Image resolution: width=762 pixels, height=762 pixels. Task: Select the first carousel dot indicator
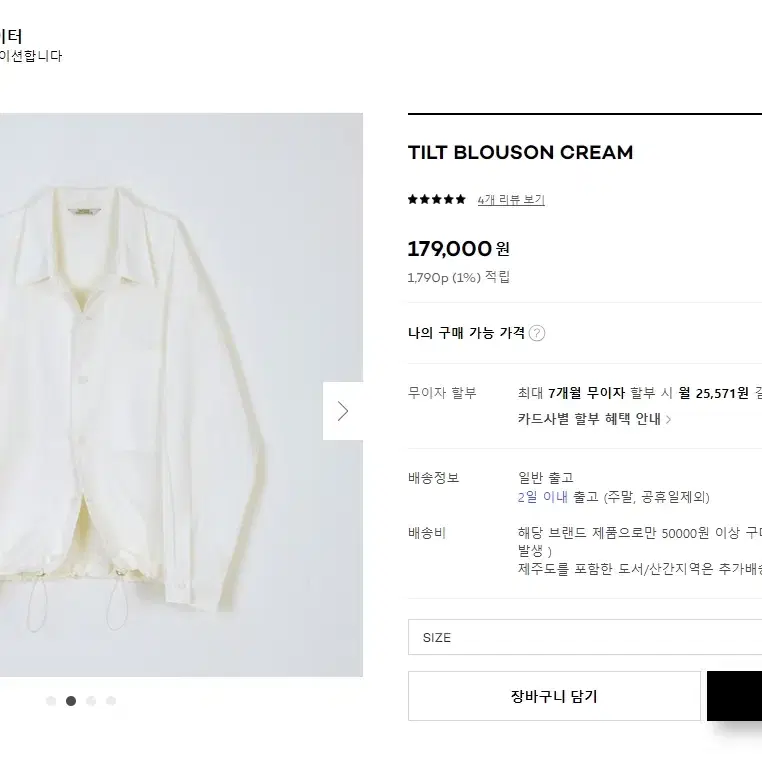[51, 701]
